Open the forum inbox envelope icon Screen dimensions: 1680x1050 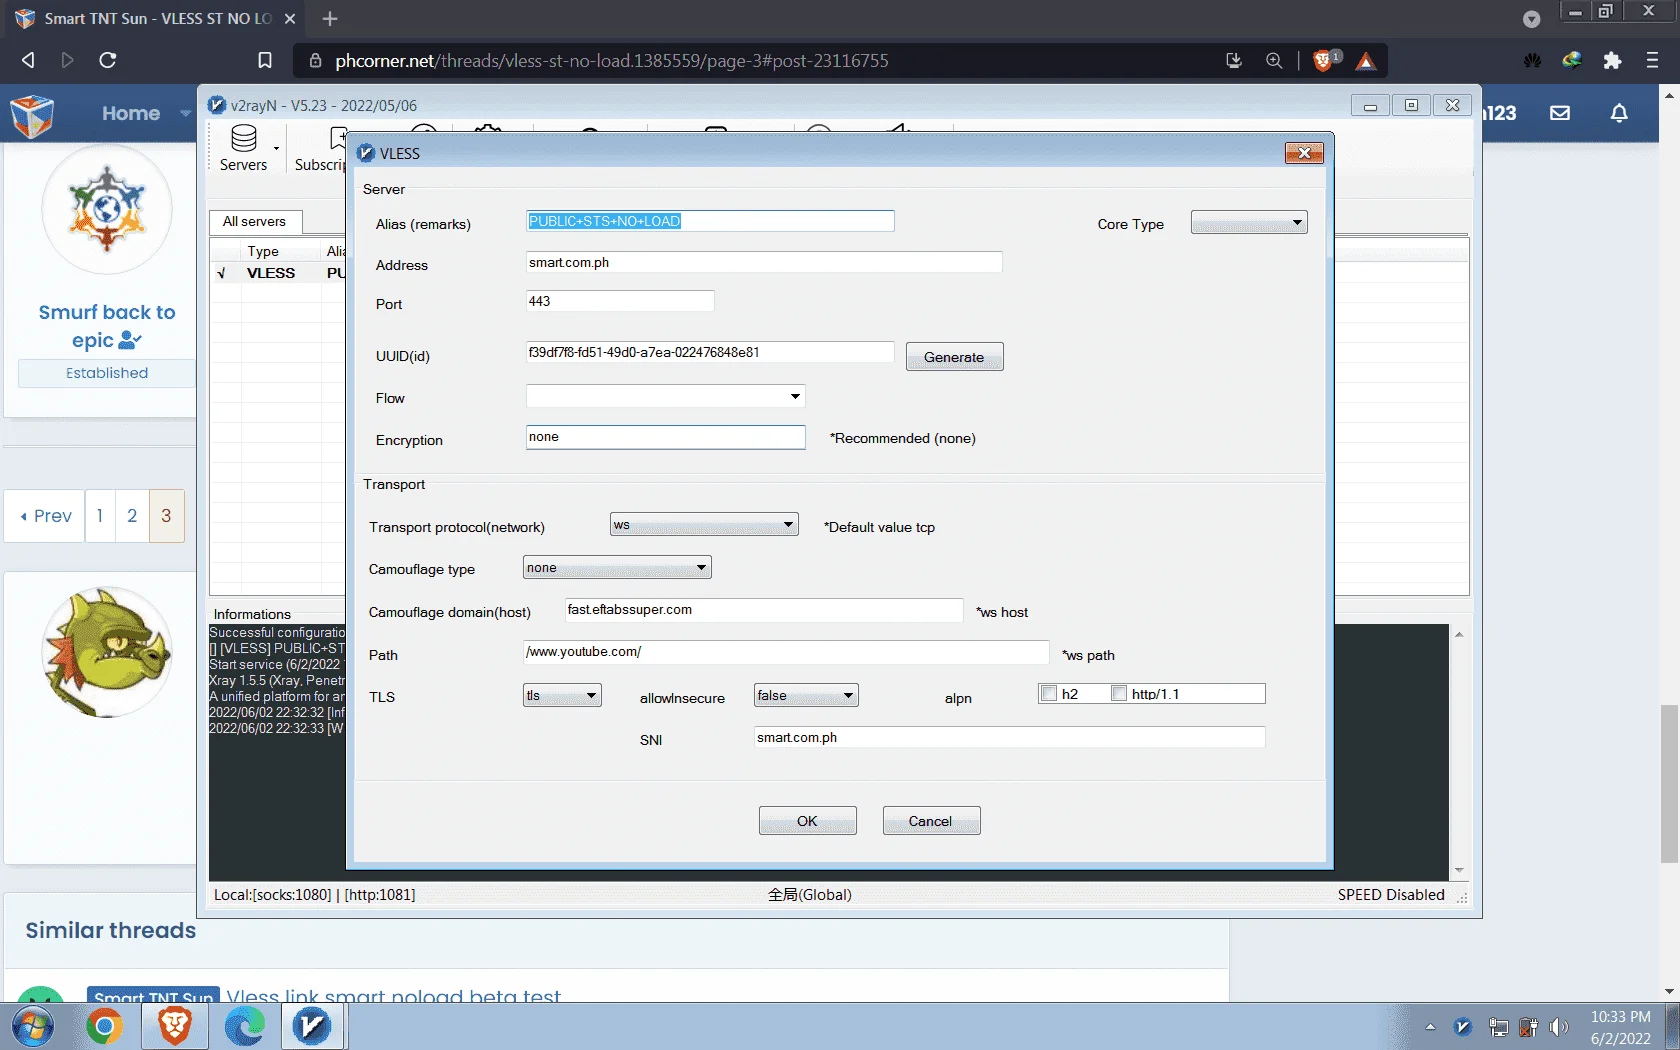[x=1560, y=113]
